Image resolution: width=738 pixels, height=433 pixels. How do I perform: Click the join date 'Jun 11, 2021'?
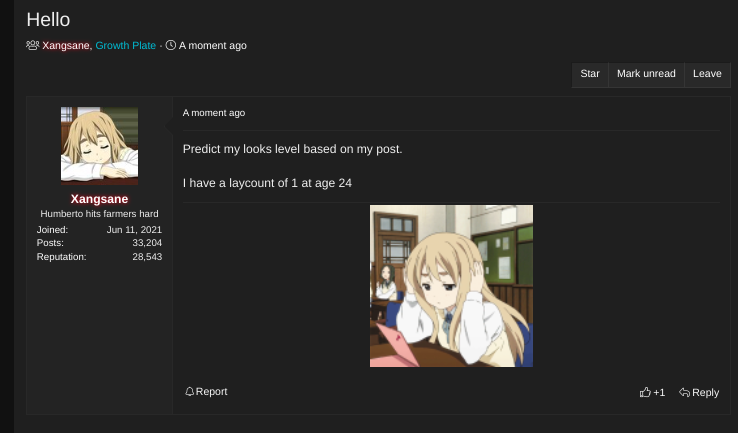pyautogui.click(x=134, y=230)
